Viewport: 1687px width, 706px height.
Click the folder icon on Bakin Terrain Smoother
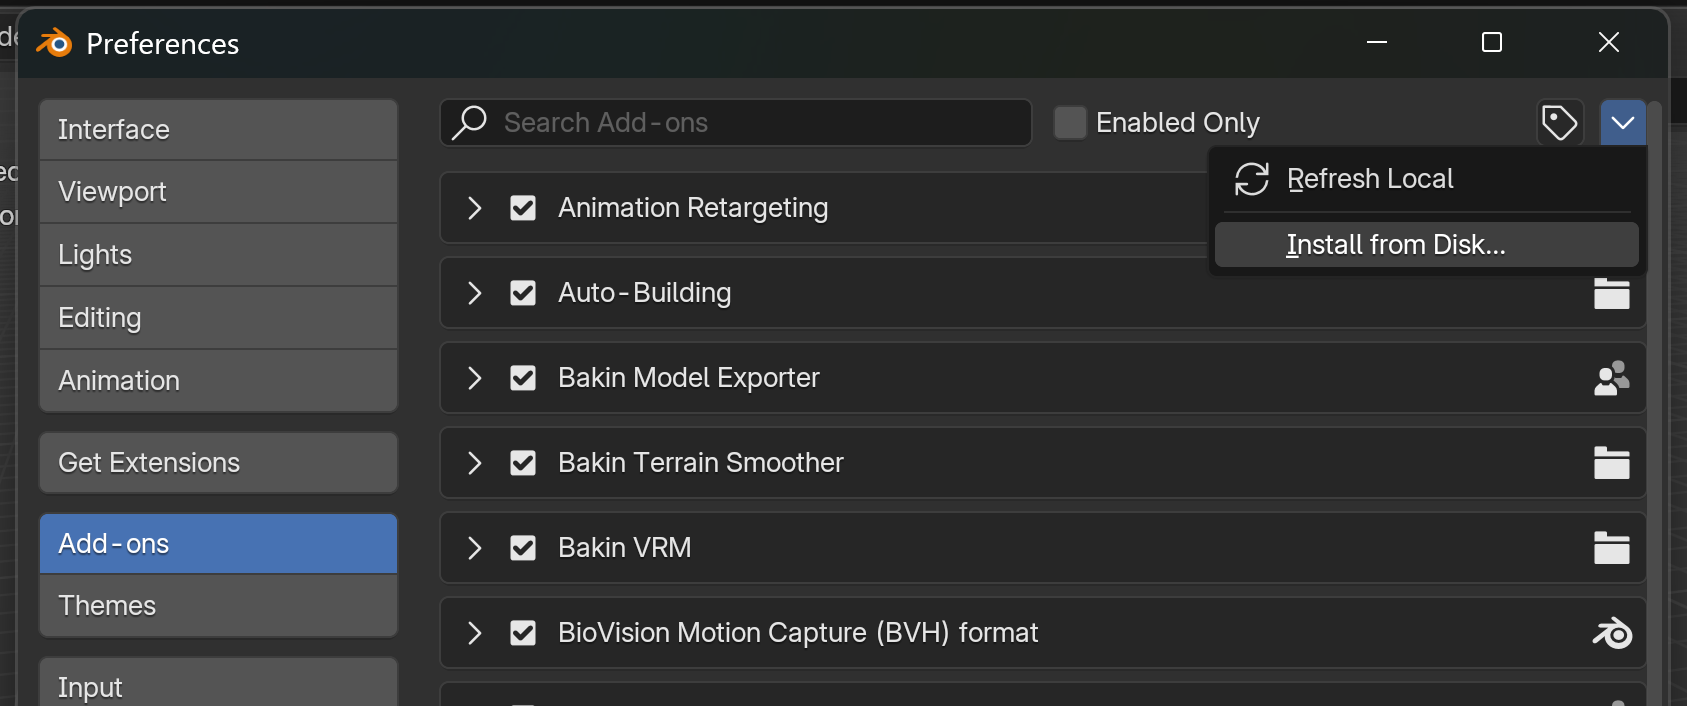(1611, 463)
